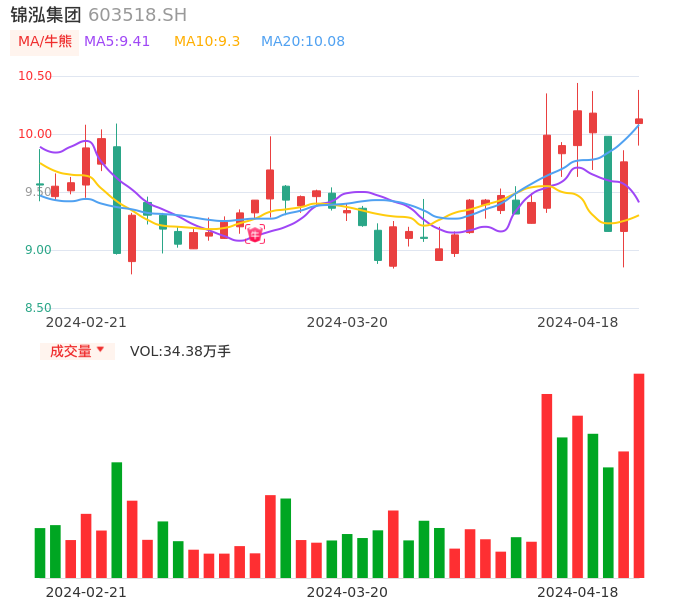The image size is (686, 606).
Task: Click the 2024-02-21 date under the volume chart
Action: tap(86, 592)
